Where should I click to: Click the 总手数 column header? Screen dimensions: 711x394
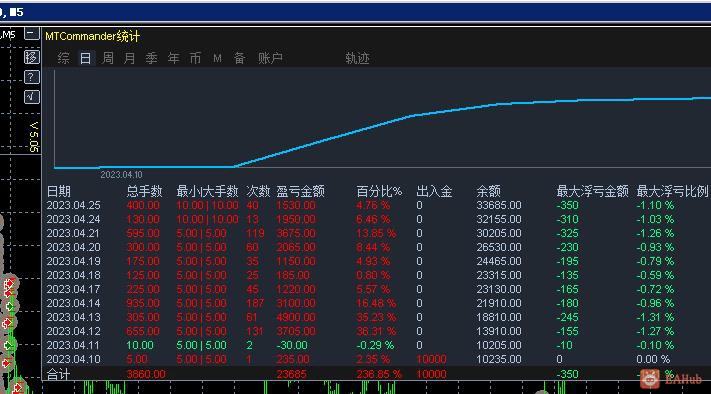click(144, 191)
